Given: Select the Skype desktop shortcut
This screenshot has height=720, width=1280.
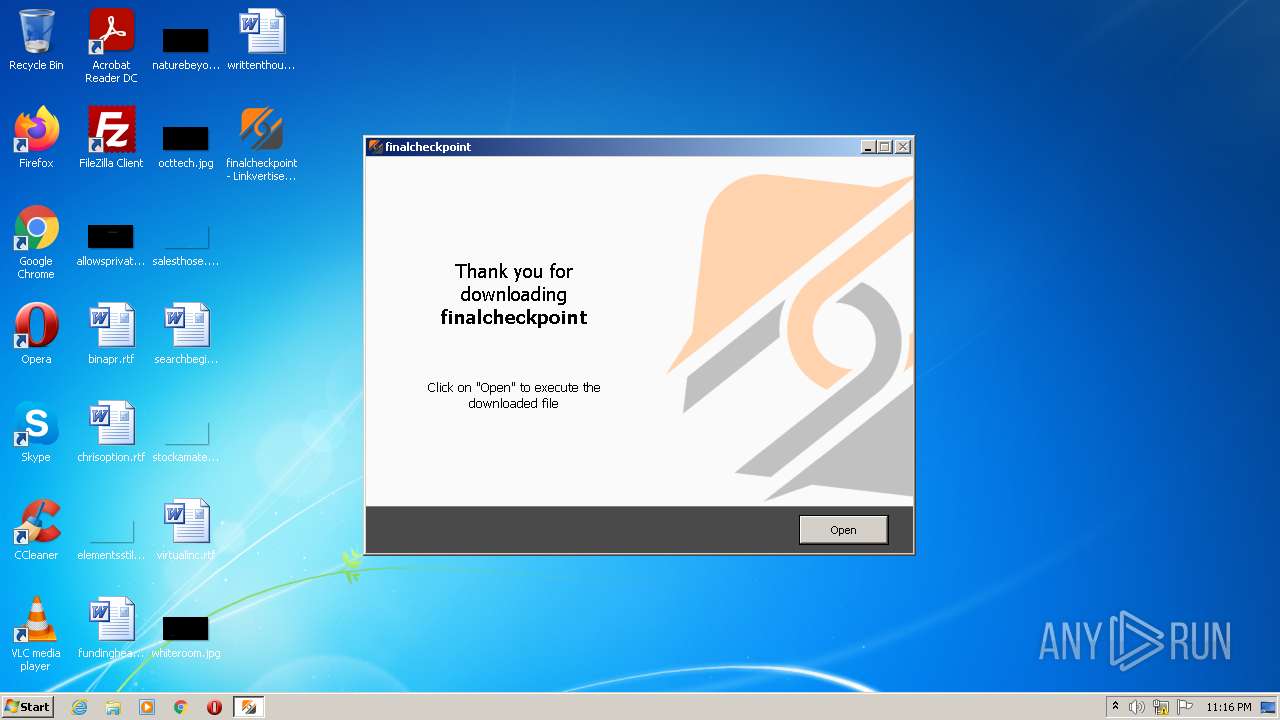Looking at the screenshot, I should [x=36, y=432].
